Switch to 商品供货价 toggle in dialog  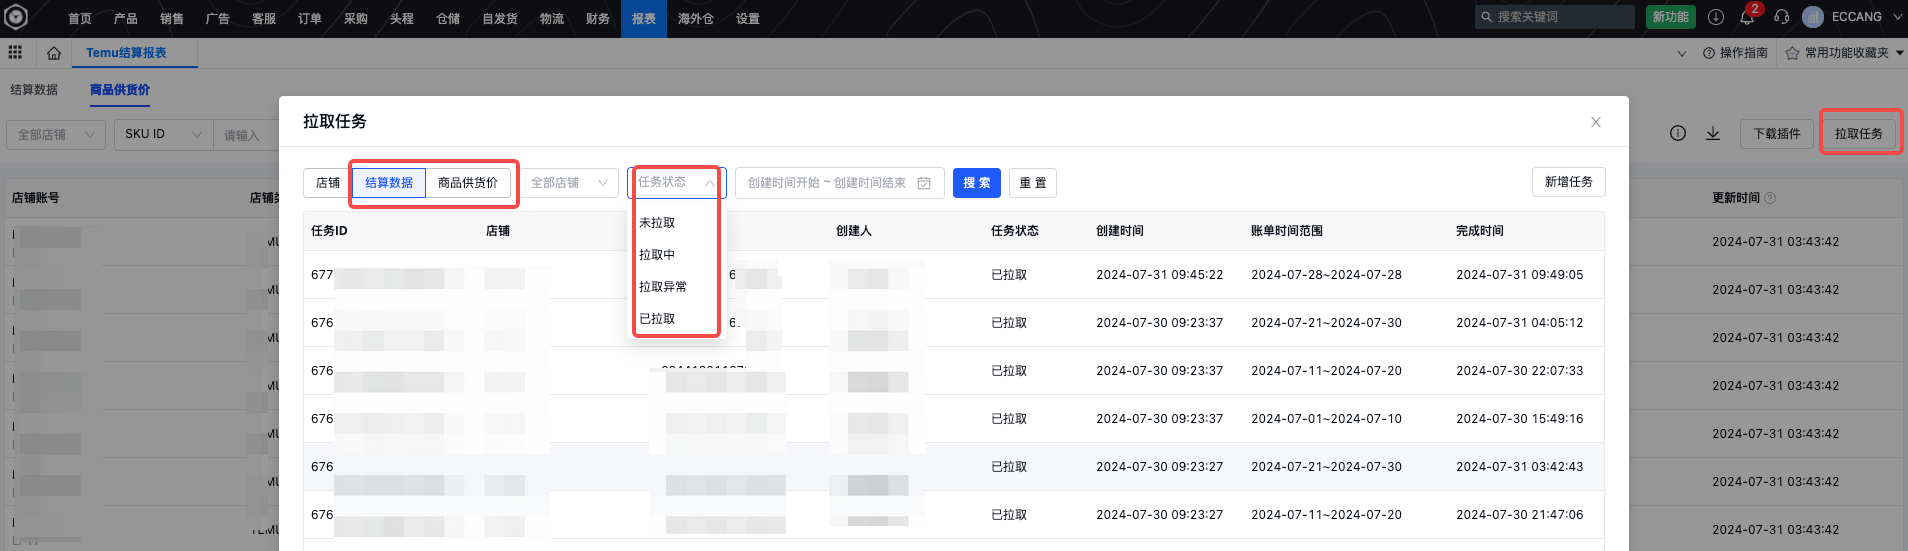tap(468, 183)
